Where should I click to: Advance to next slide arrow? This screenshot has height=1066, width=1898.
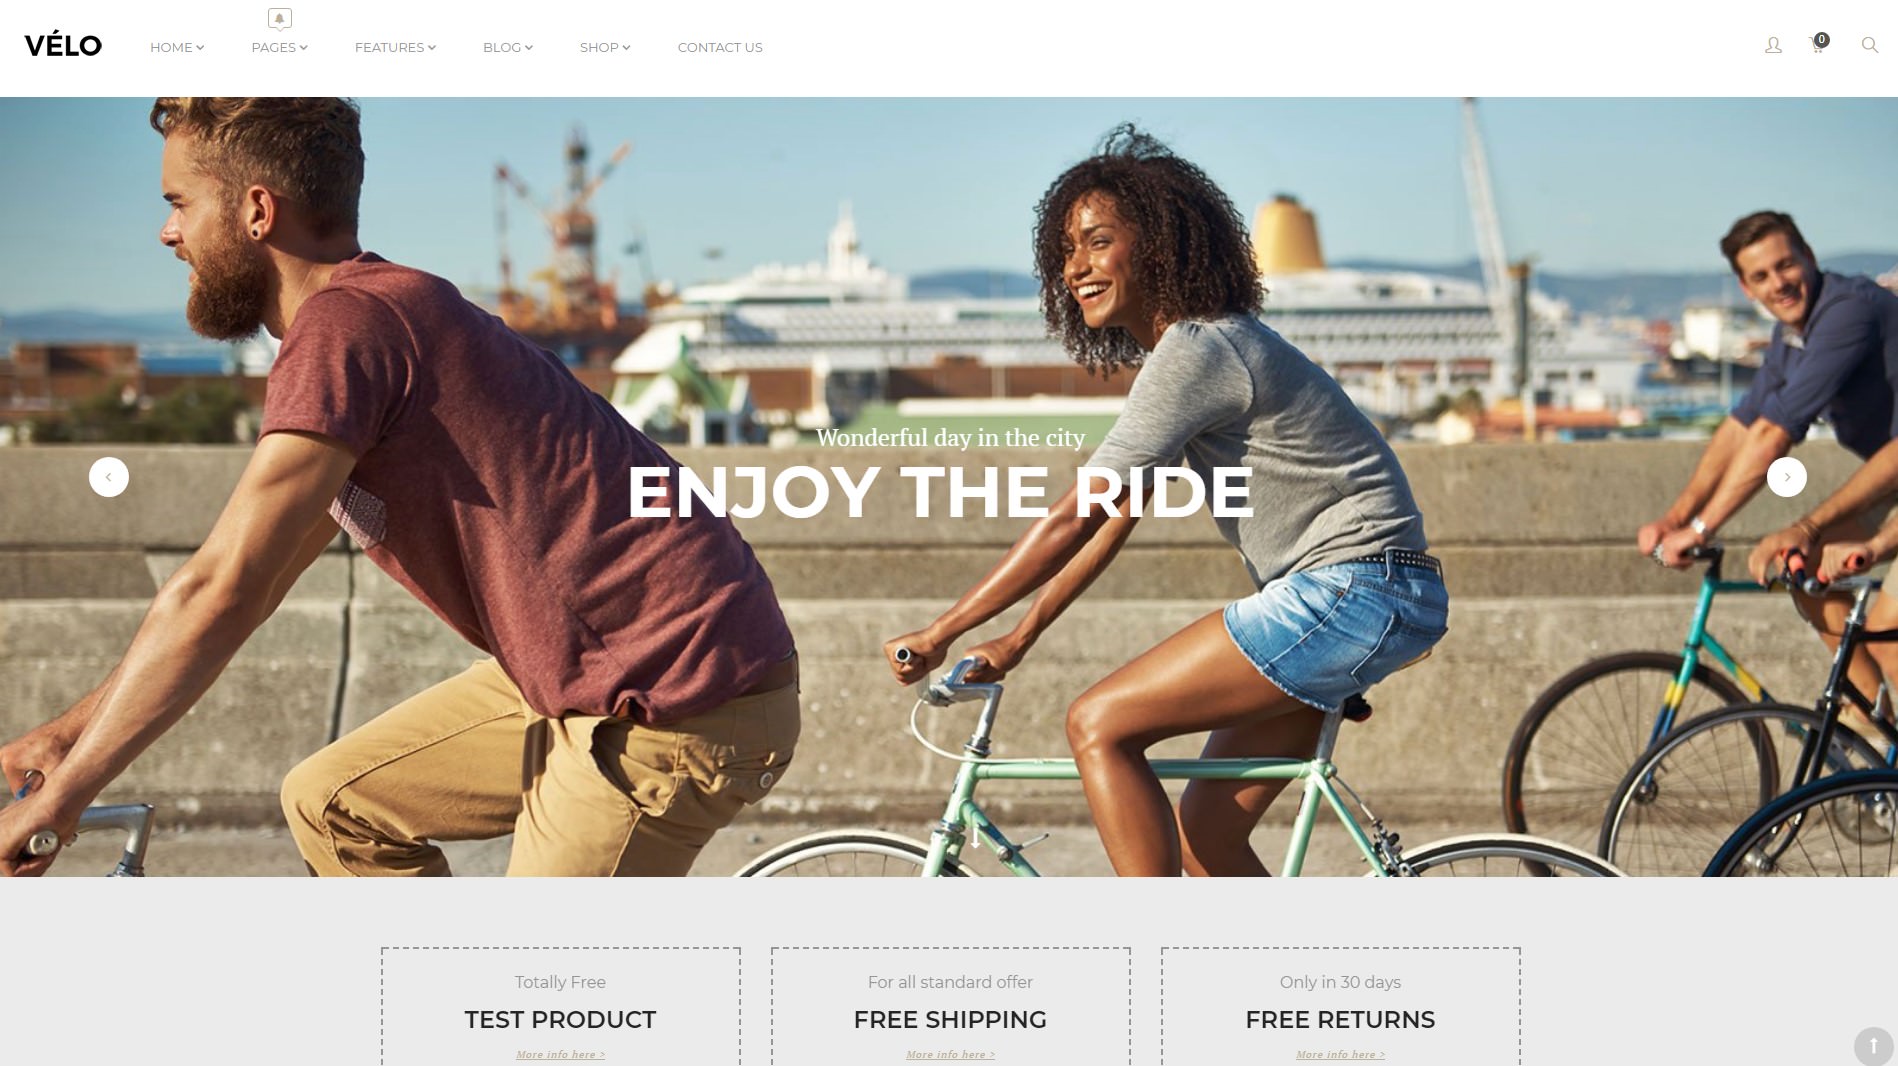pyautogui.click(x=1786, y=477)
